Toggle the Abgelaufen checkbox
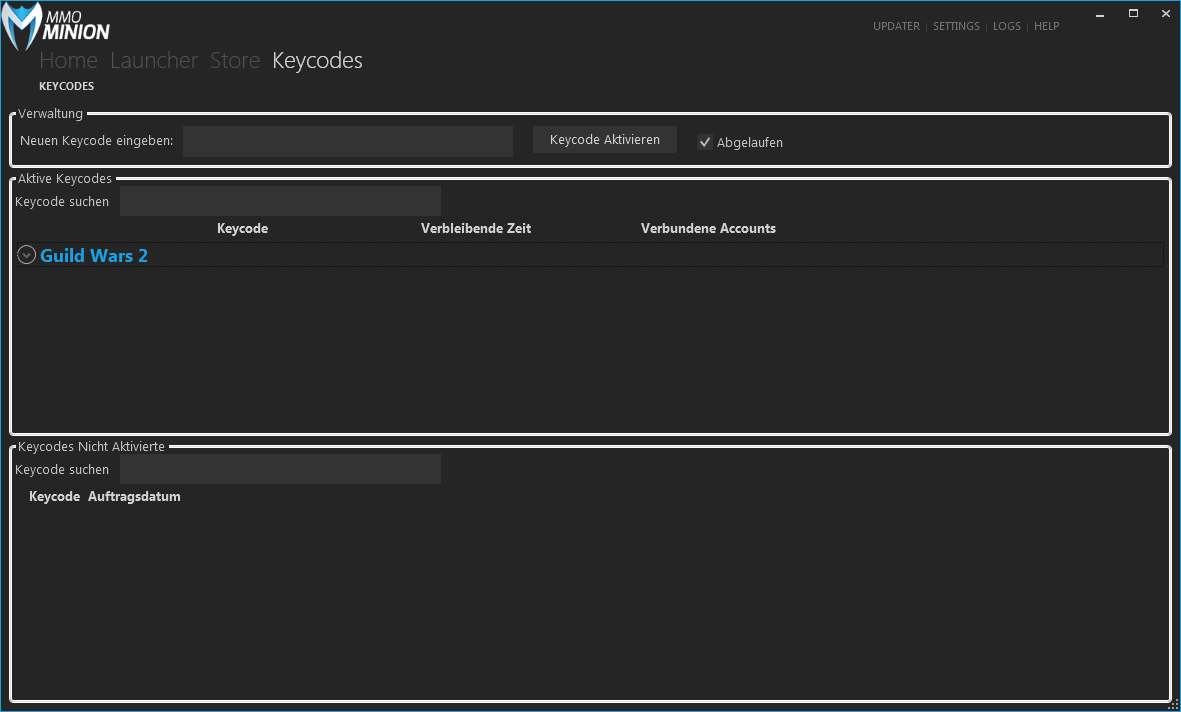This screenshot has height=712, width=1181. point(705,142)
